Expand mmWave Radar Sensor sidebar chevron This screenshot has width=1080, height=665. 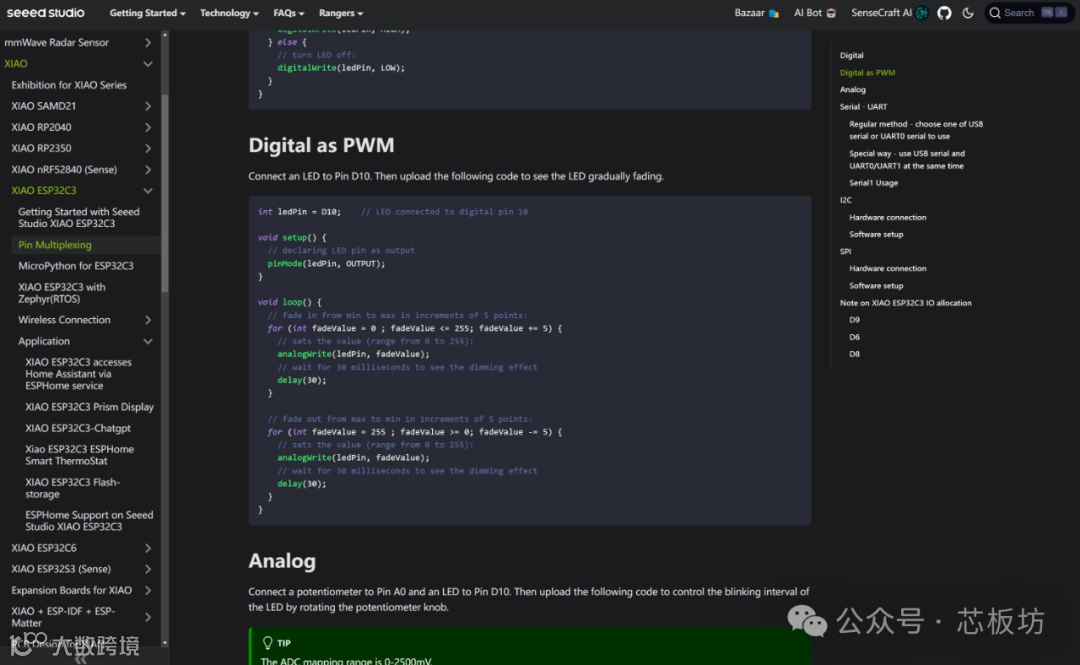[x=147, y=43]
